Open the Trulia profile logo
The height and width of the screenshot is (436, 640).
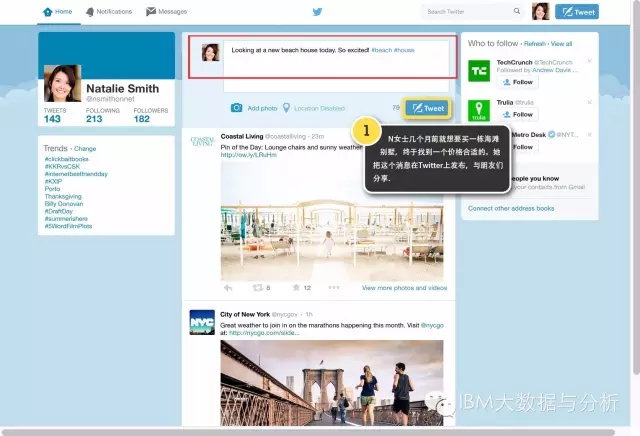click(478, 111)
